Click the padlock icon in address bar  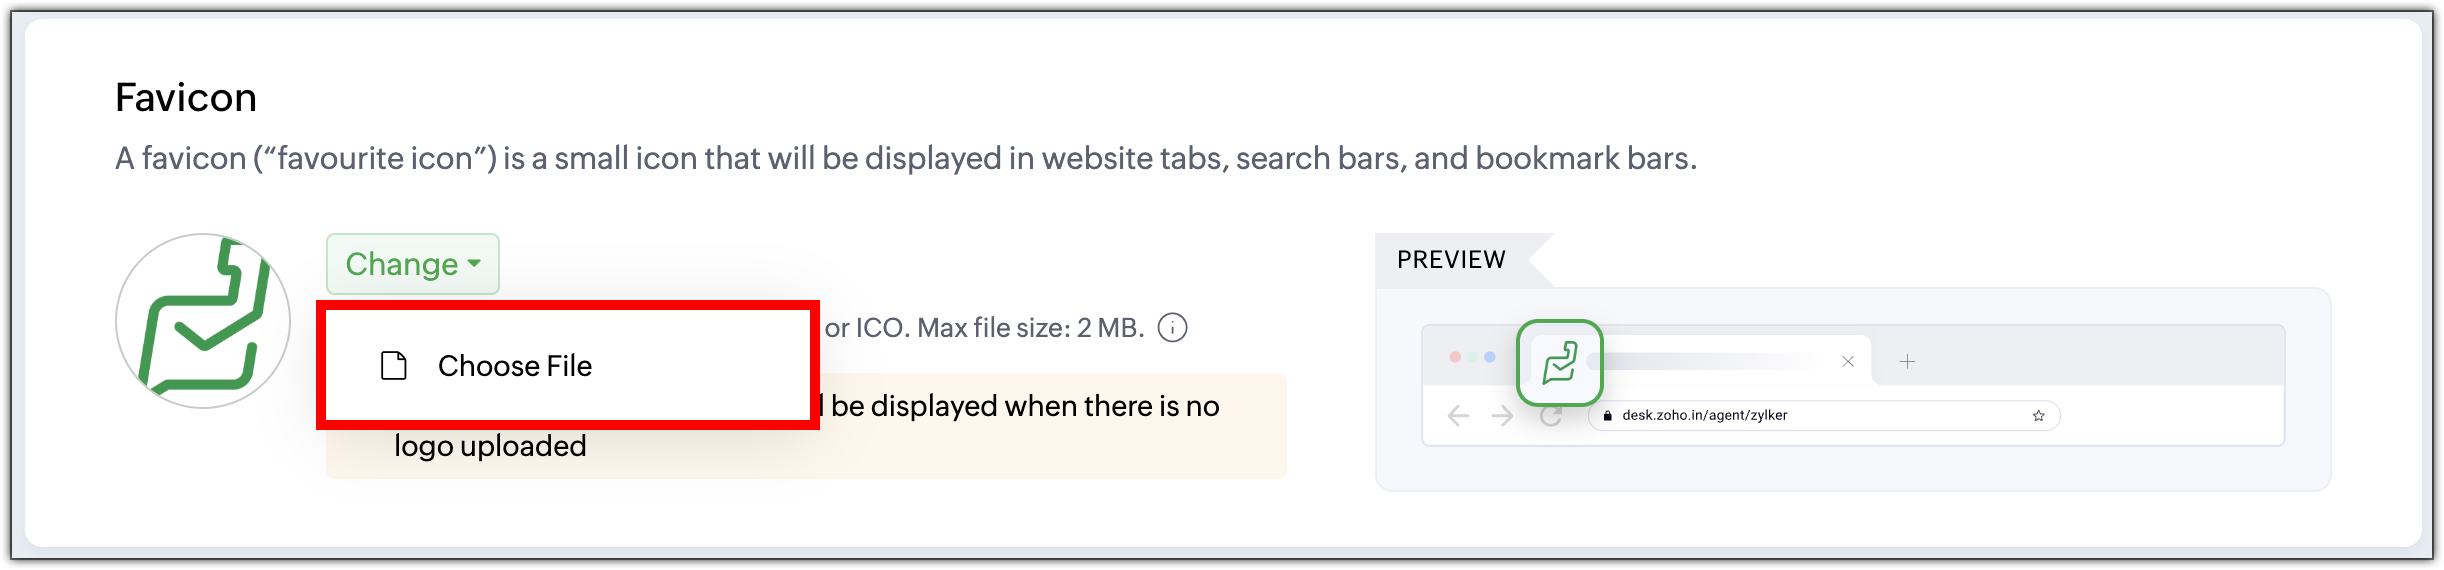coord(1608,416)
